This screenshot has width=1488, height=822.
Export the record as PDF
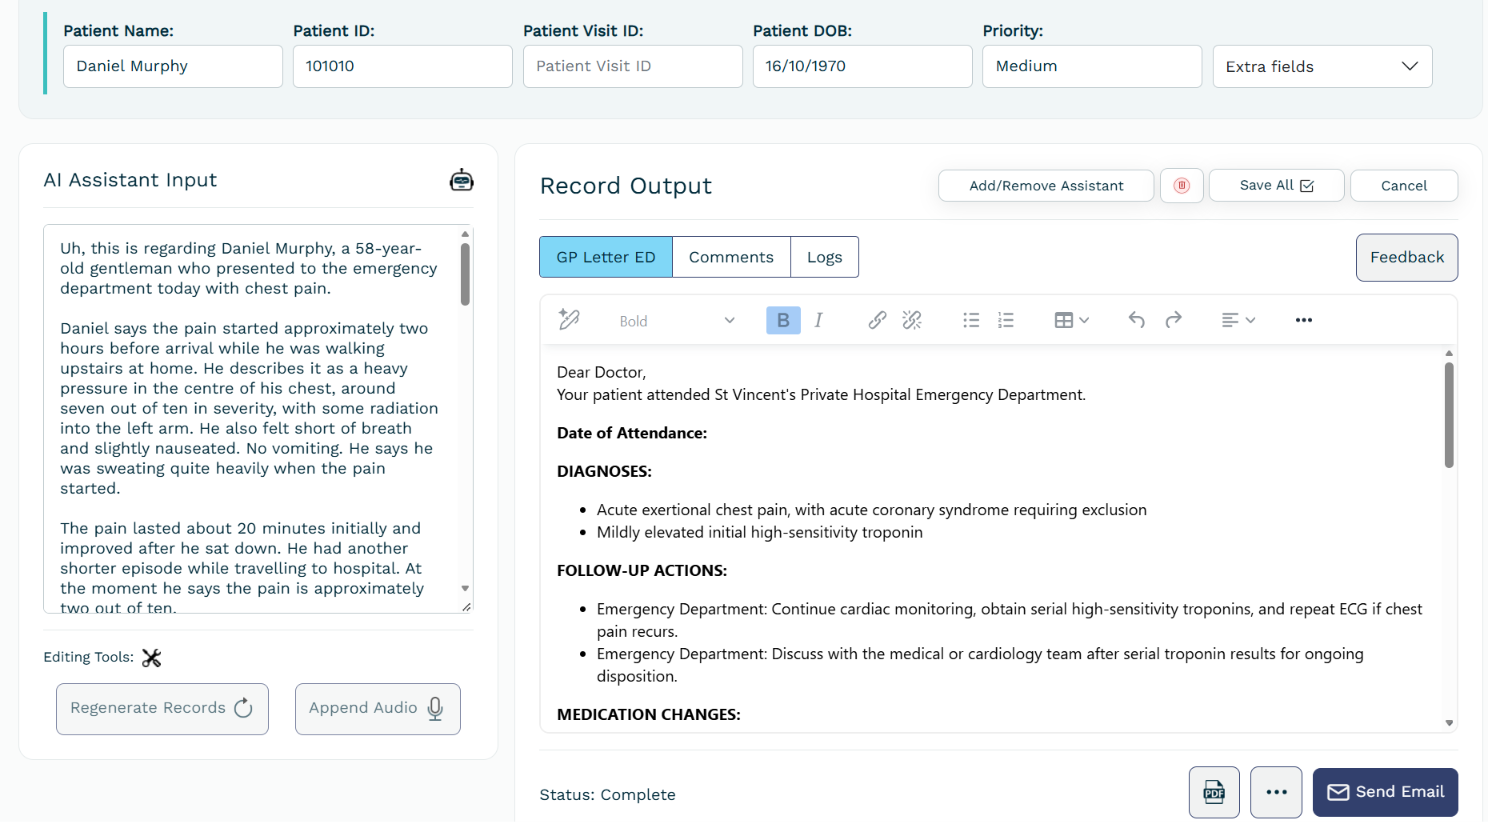[x=1214, y=792]
